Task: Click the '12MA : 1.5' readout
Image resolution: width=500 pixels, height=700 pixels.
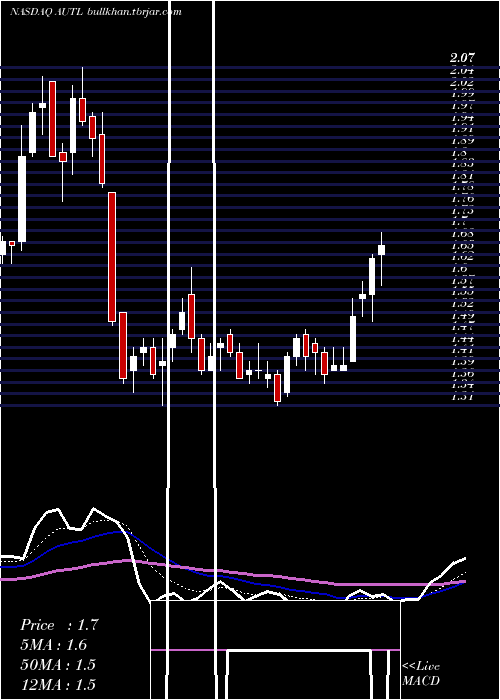Action: click(58, 684)
